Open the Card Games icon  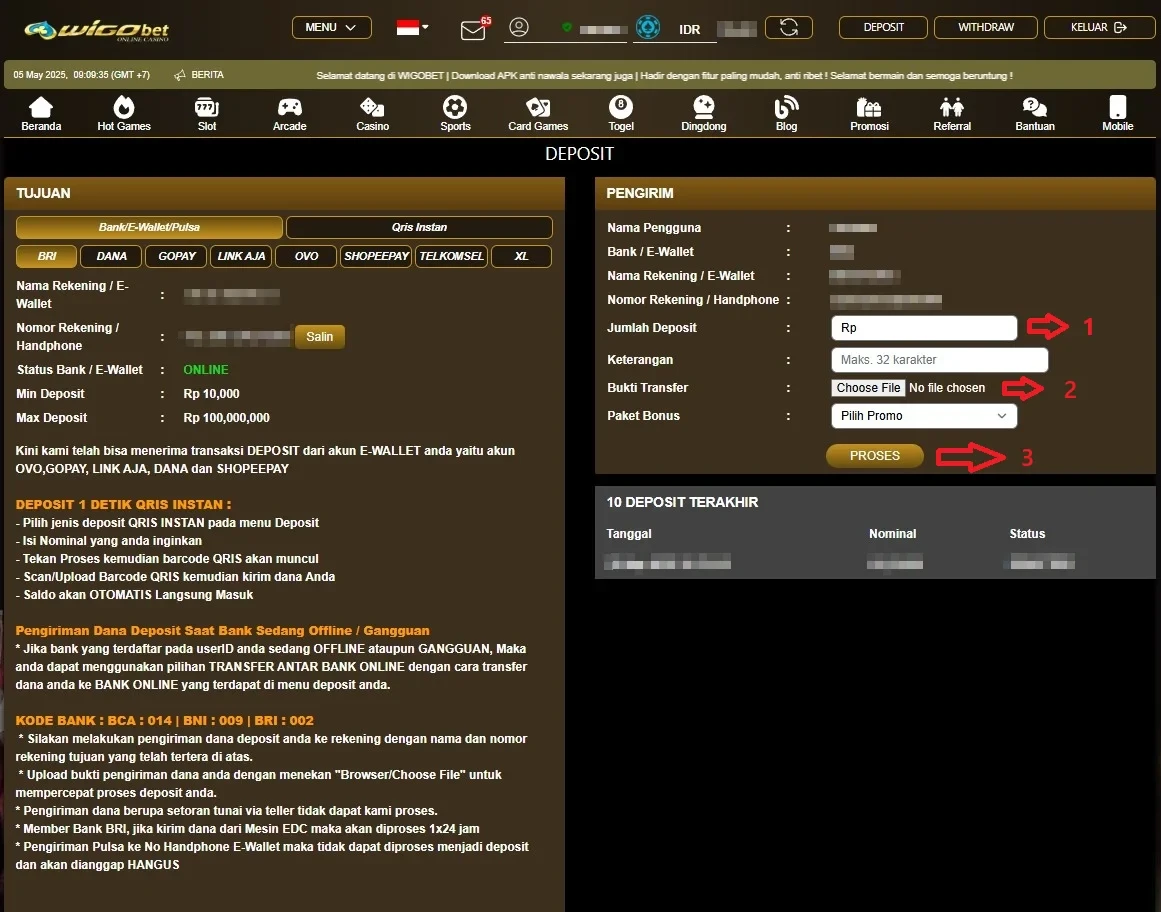pos(538,107)
